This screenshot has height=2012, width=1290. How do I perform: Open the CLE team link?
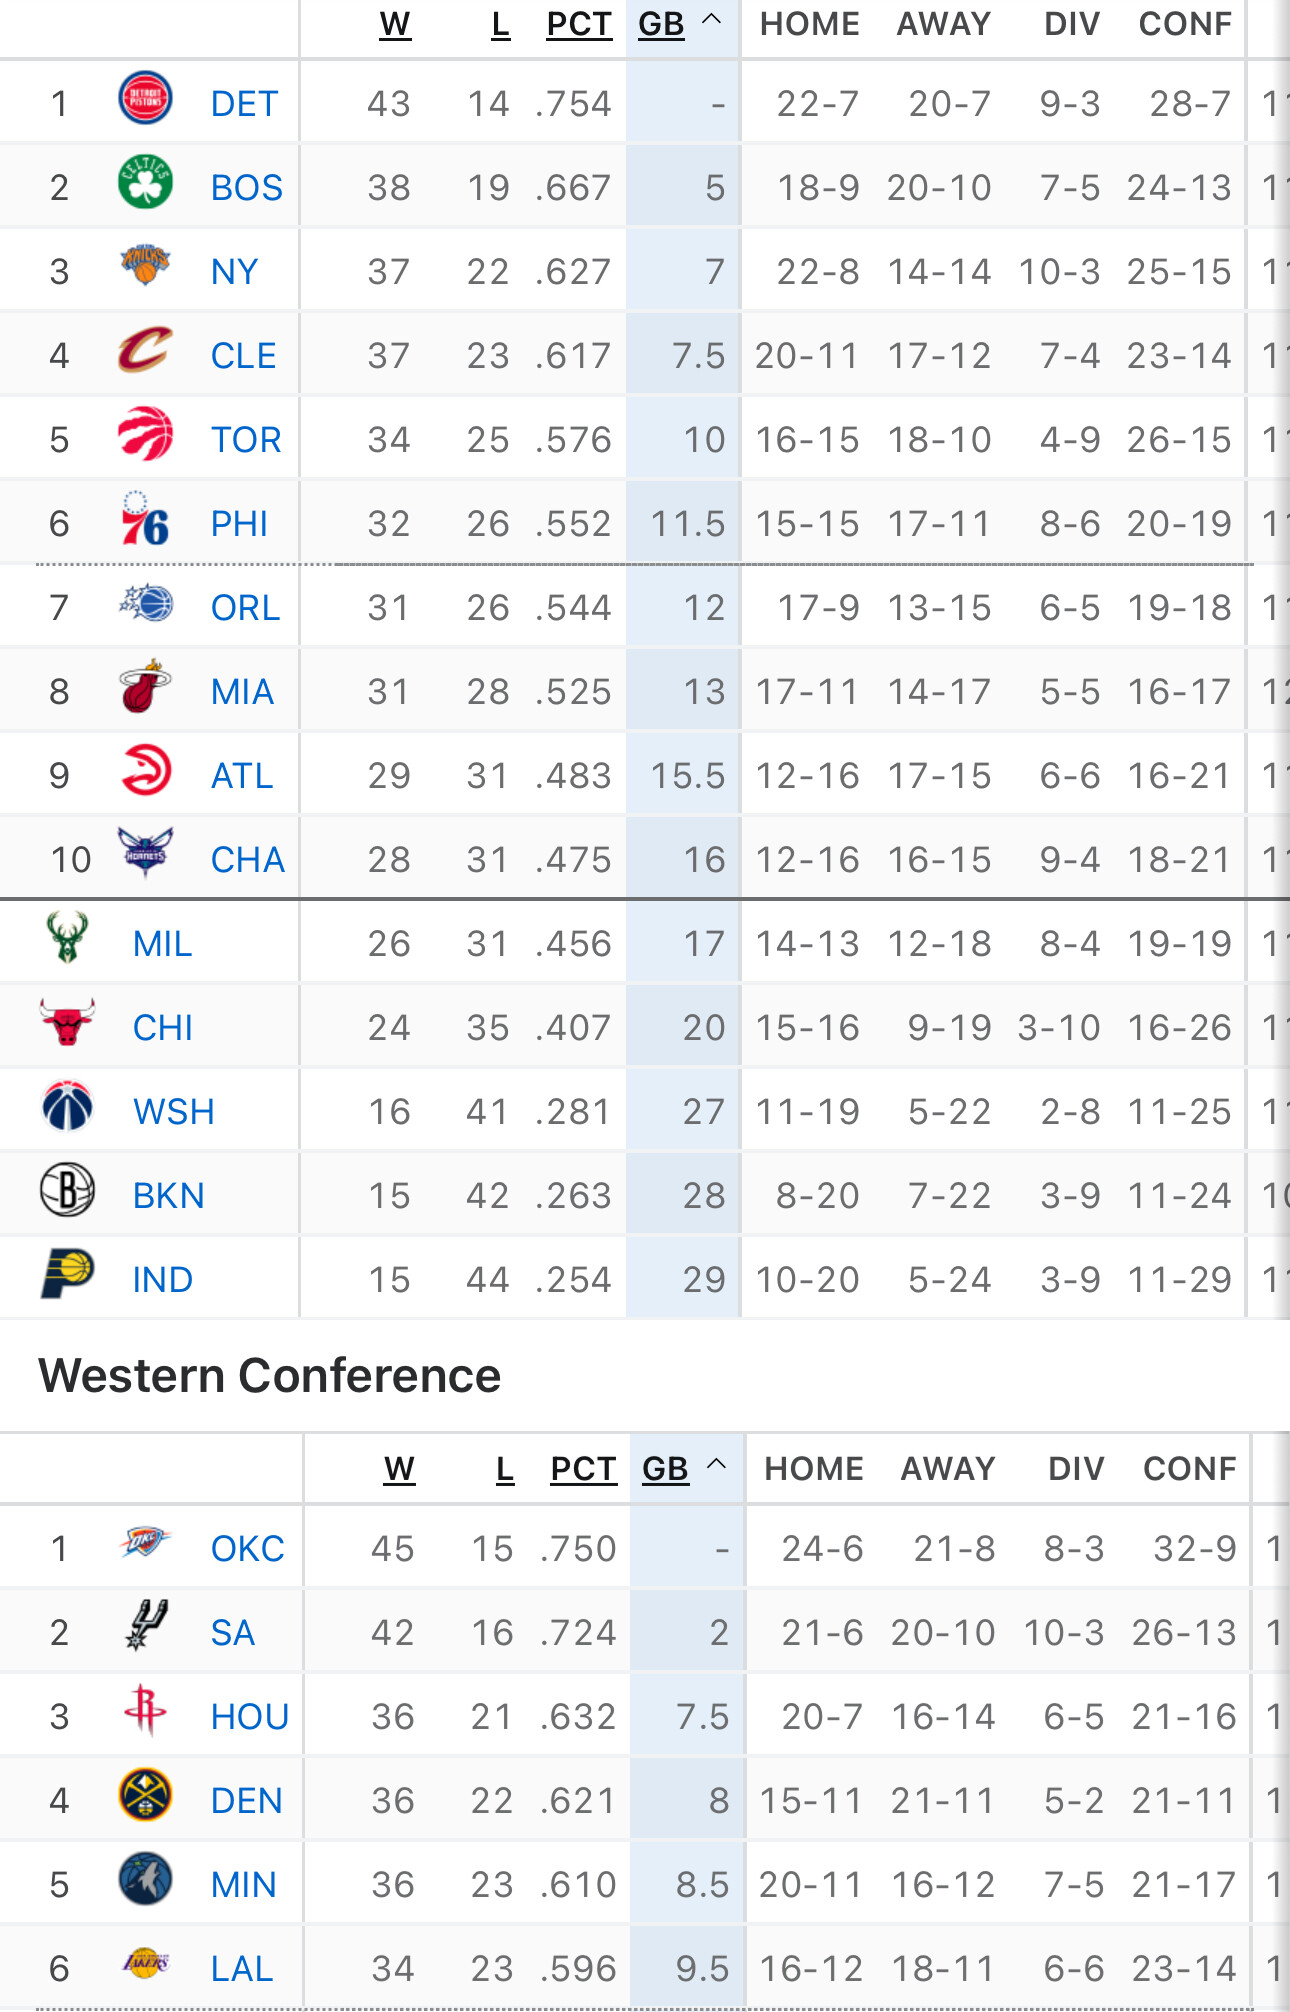pos(243,356)
